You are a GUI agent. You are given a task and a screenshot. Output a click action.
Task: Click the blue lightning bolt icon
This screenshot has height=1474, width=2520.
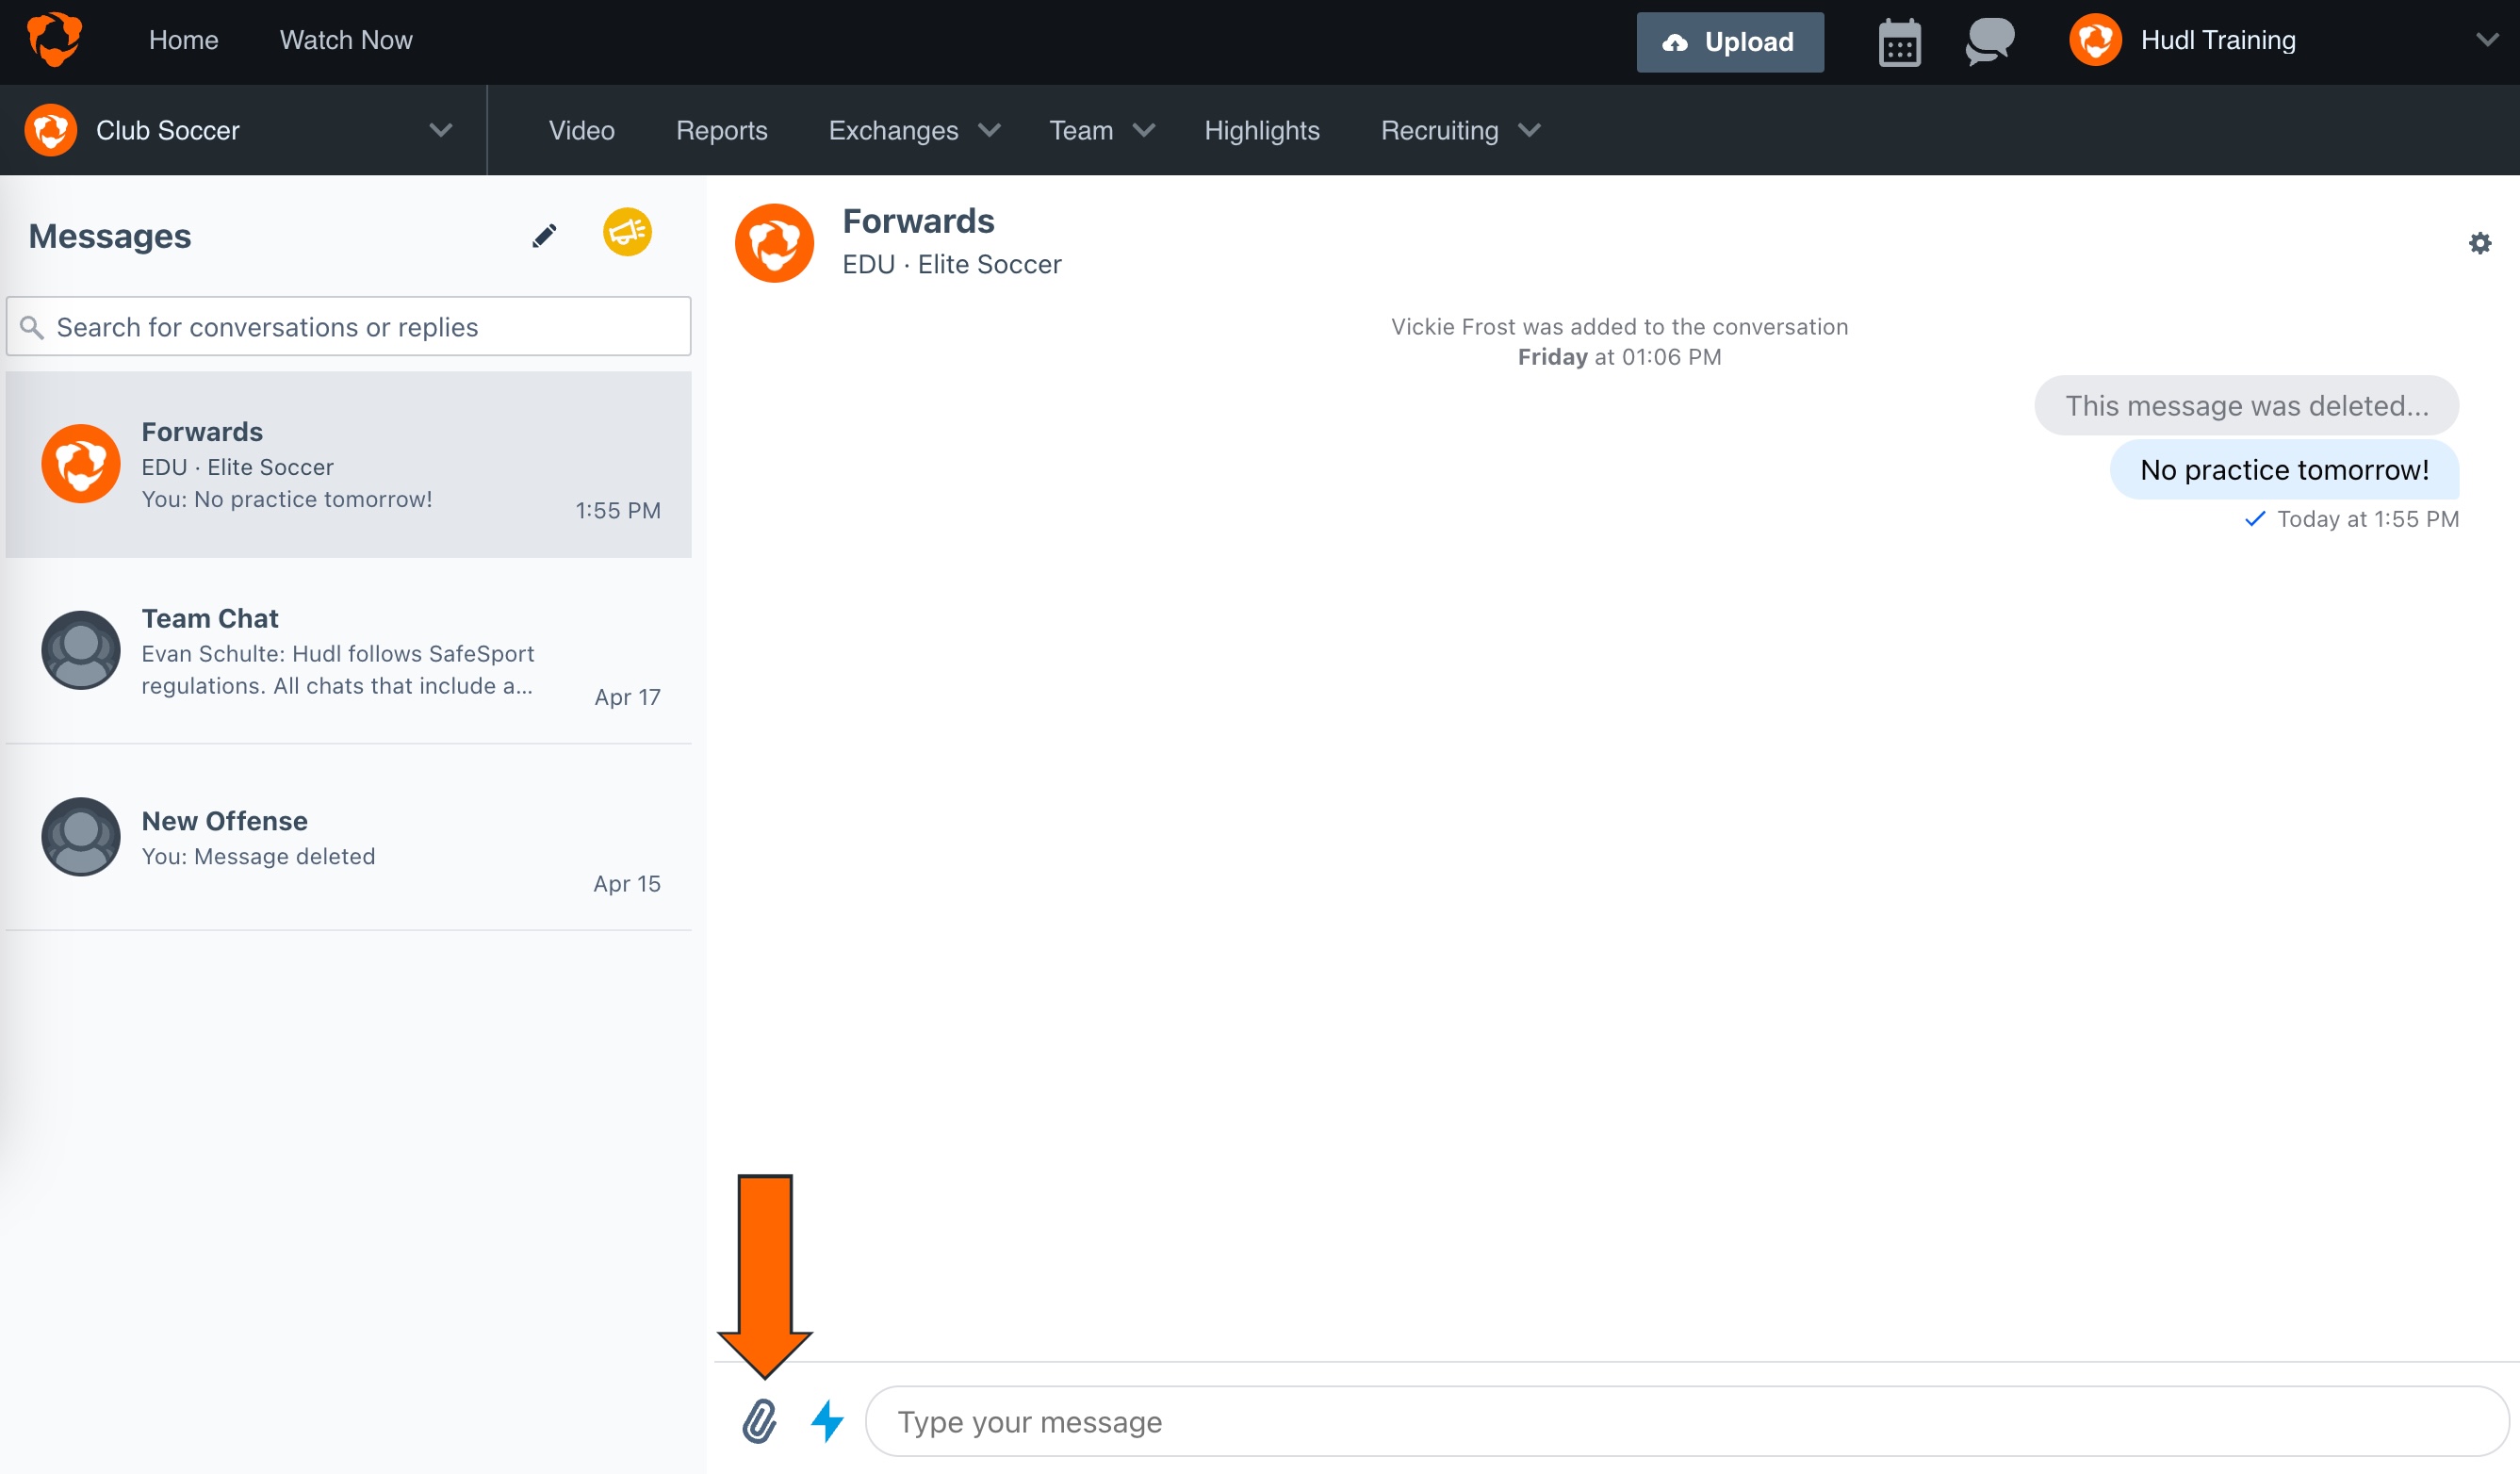click(827, 1421)
